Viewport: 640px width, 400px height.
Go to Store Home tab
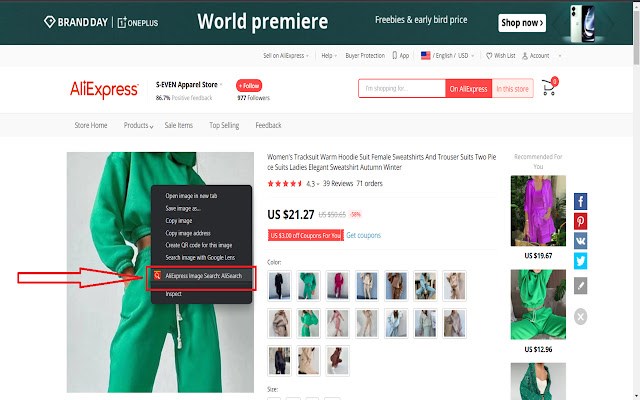[91, 125]
